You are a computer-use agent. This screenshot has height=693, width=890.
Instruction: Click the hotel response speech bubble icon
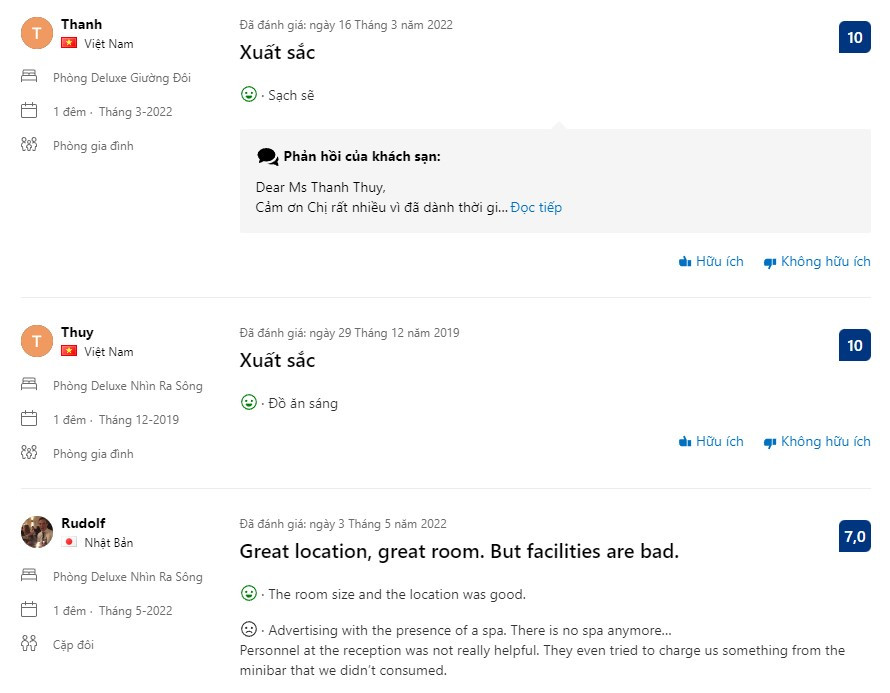[x=267, y=157]
